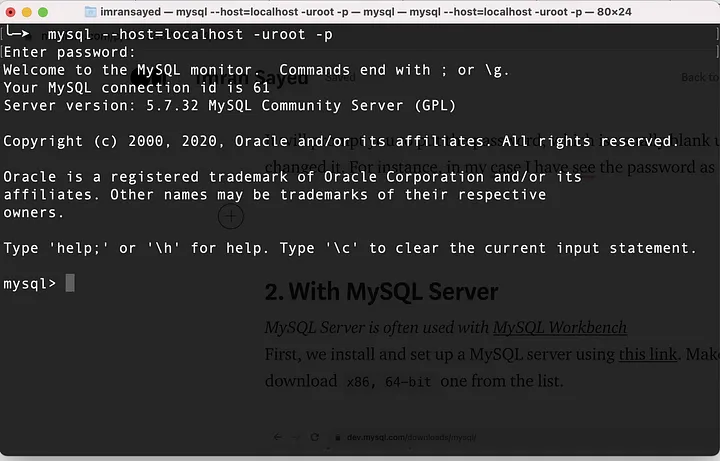Click the reload icon in background browser image
The width and height of the screenshot is (720, 461).
[x=315, y=437]
